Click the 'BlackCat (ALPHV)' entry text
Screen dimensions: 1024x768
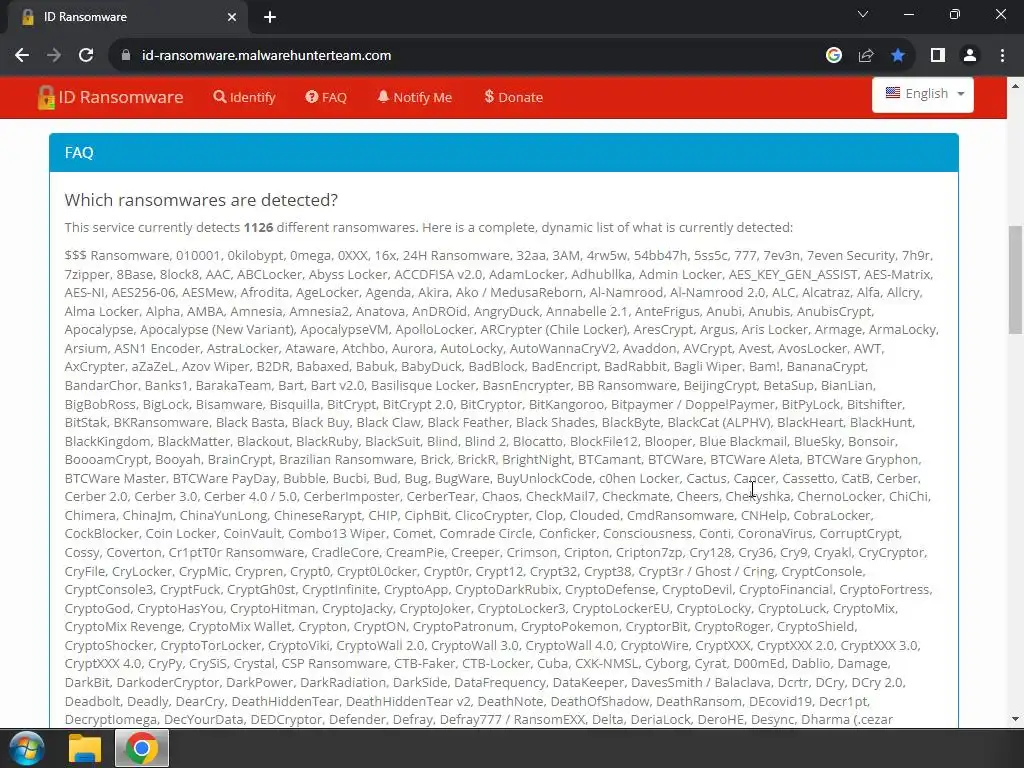tap(719, 423)
